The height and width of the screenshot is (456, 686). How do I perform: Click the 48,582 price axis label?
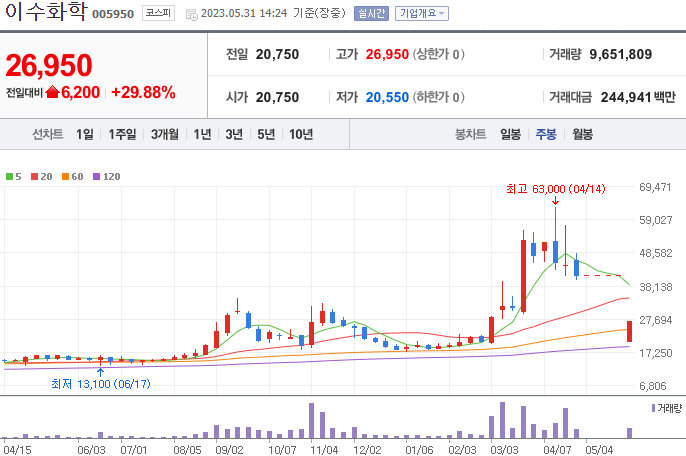coord(655,253)
